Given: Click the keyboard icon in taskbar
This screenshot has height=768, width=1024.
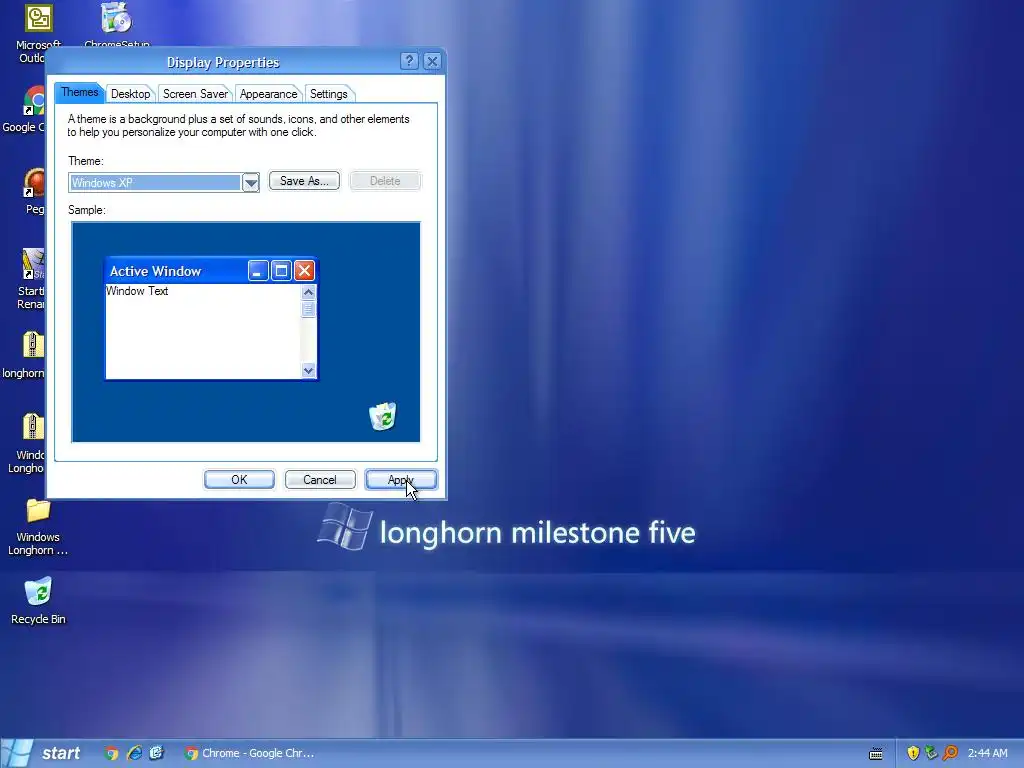Looking at the screenshot, I should pyautogui.click(x=876, y=754).
